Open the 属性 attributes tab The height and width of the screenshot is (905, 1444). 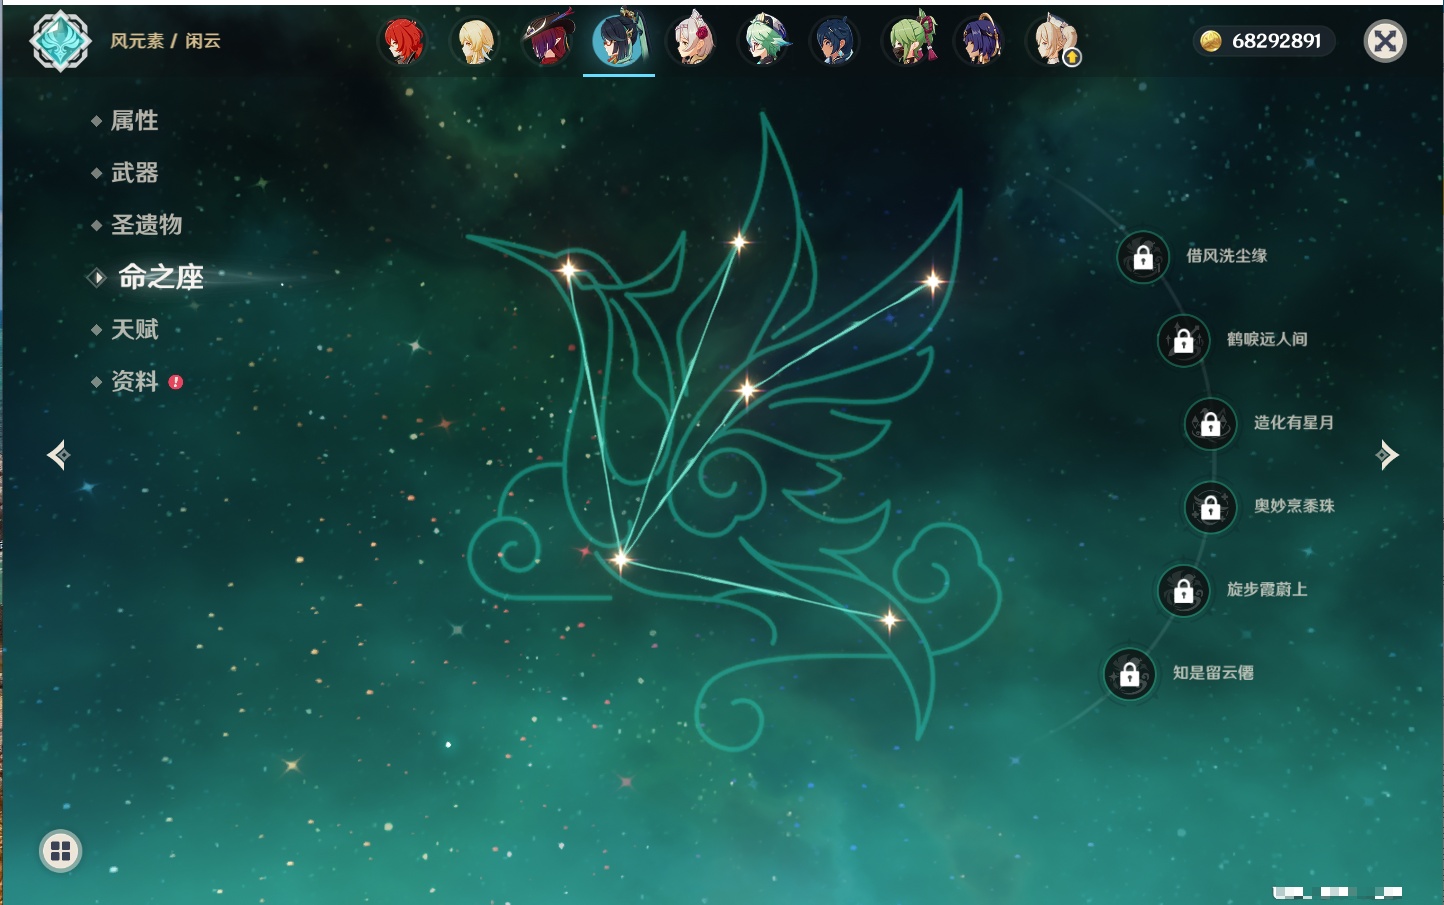tap(134, 121)
